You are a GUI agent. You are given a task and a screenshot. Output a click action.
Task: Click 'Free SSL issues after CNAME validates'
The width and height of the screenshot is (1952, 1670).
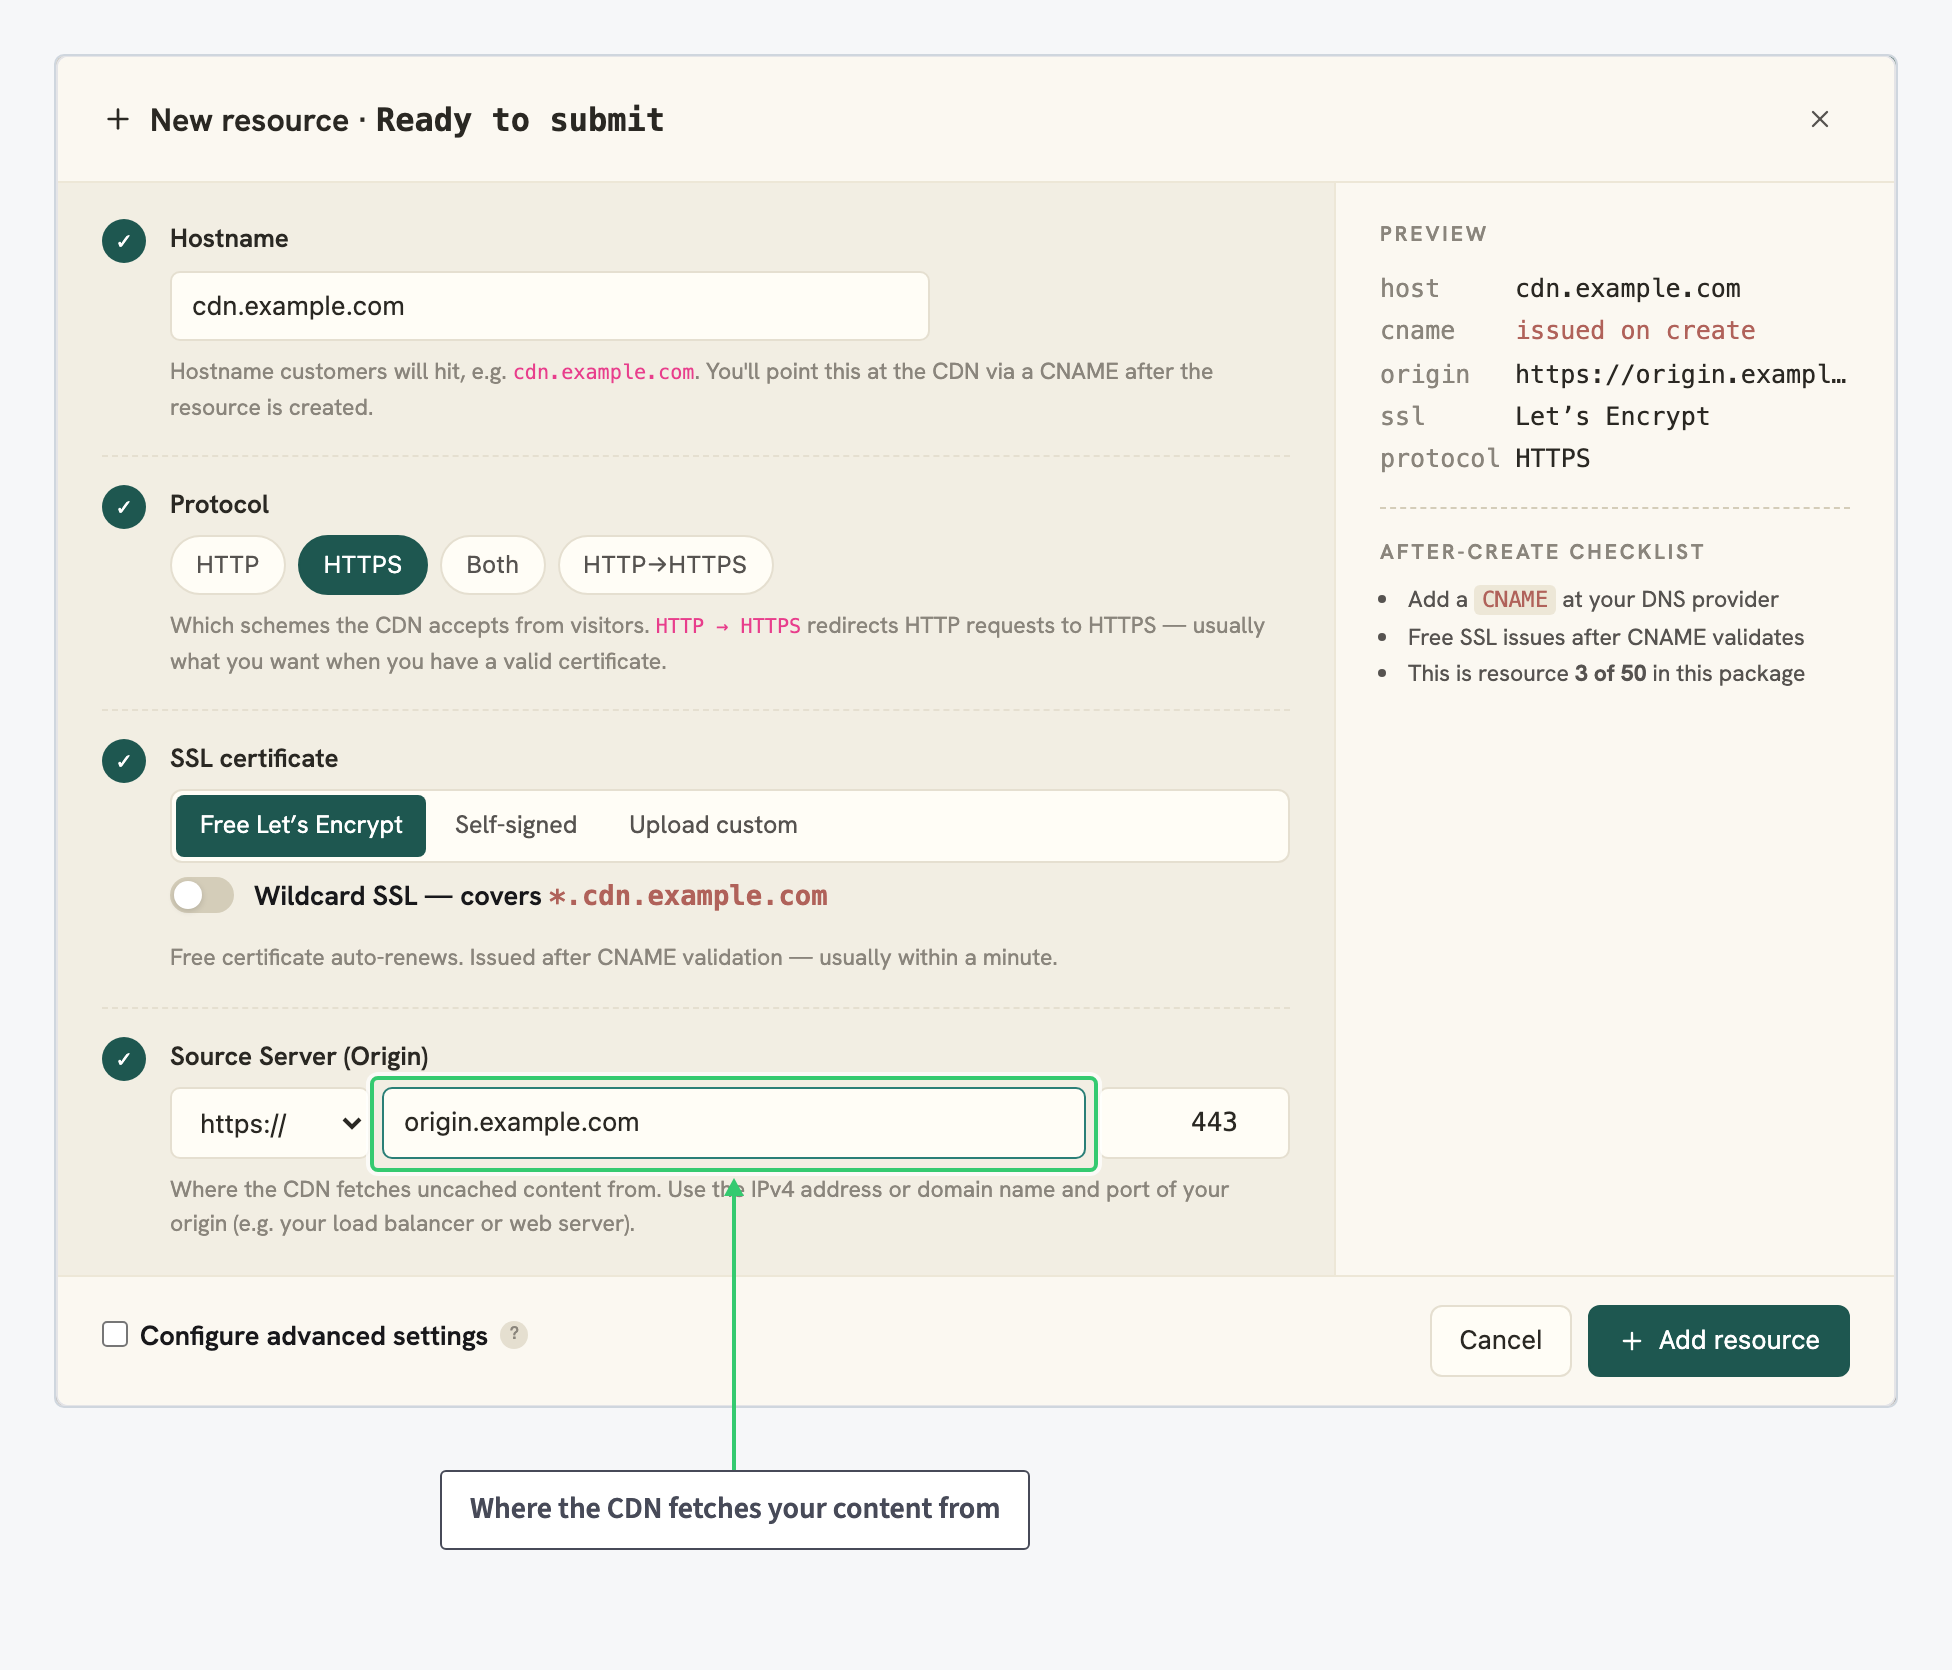point(1606,637)
